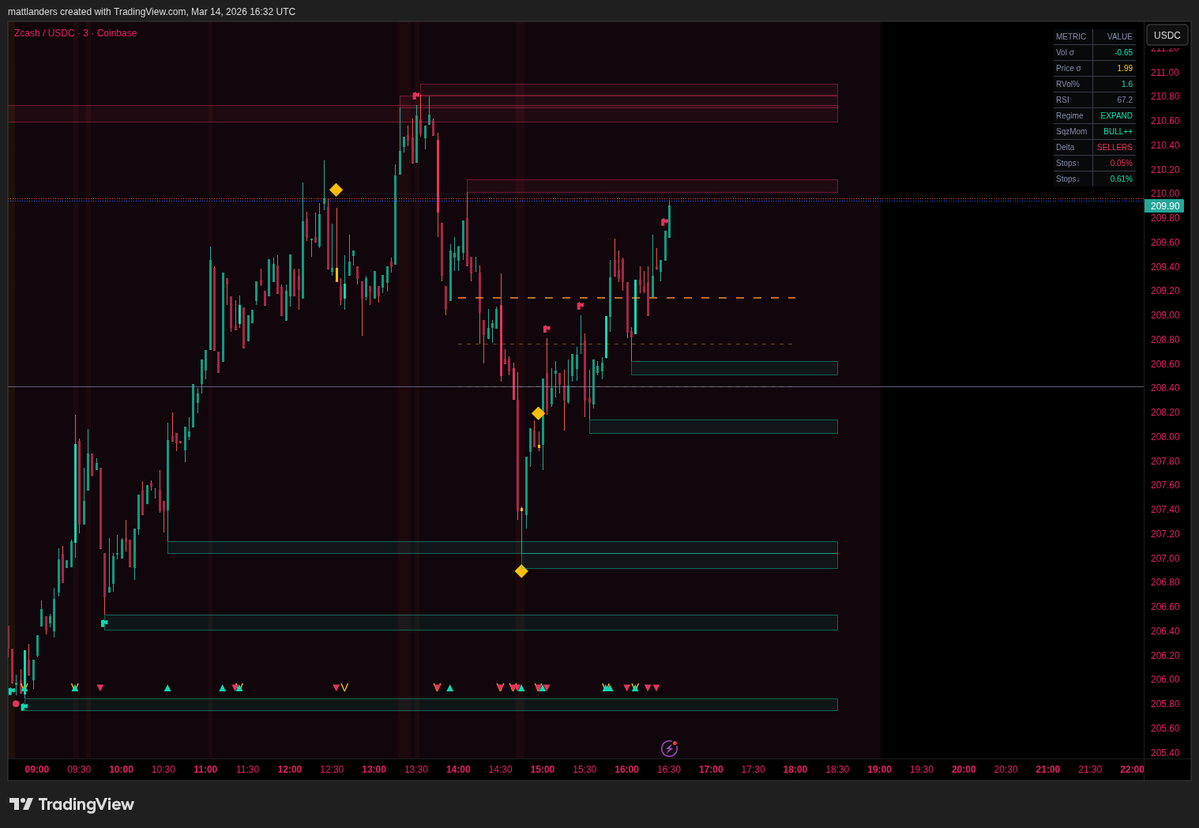Click the 207.00 price axis label

pyautogui.click(x=1165, y=558)
